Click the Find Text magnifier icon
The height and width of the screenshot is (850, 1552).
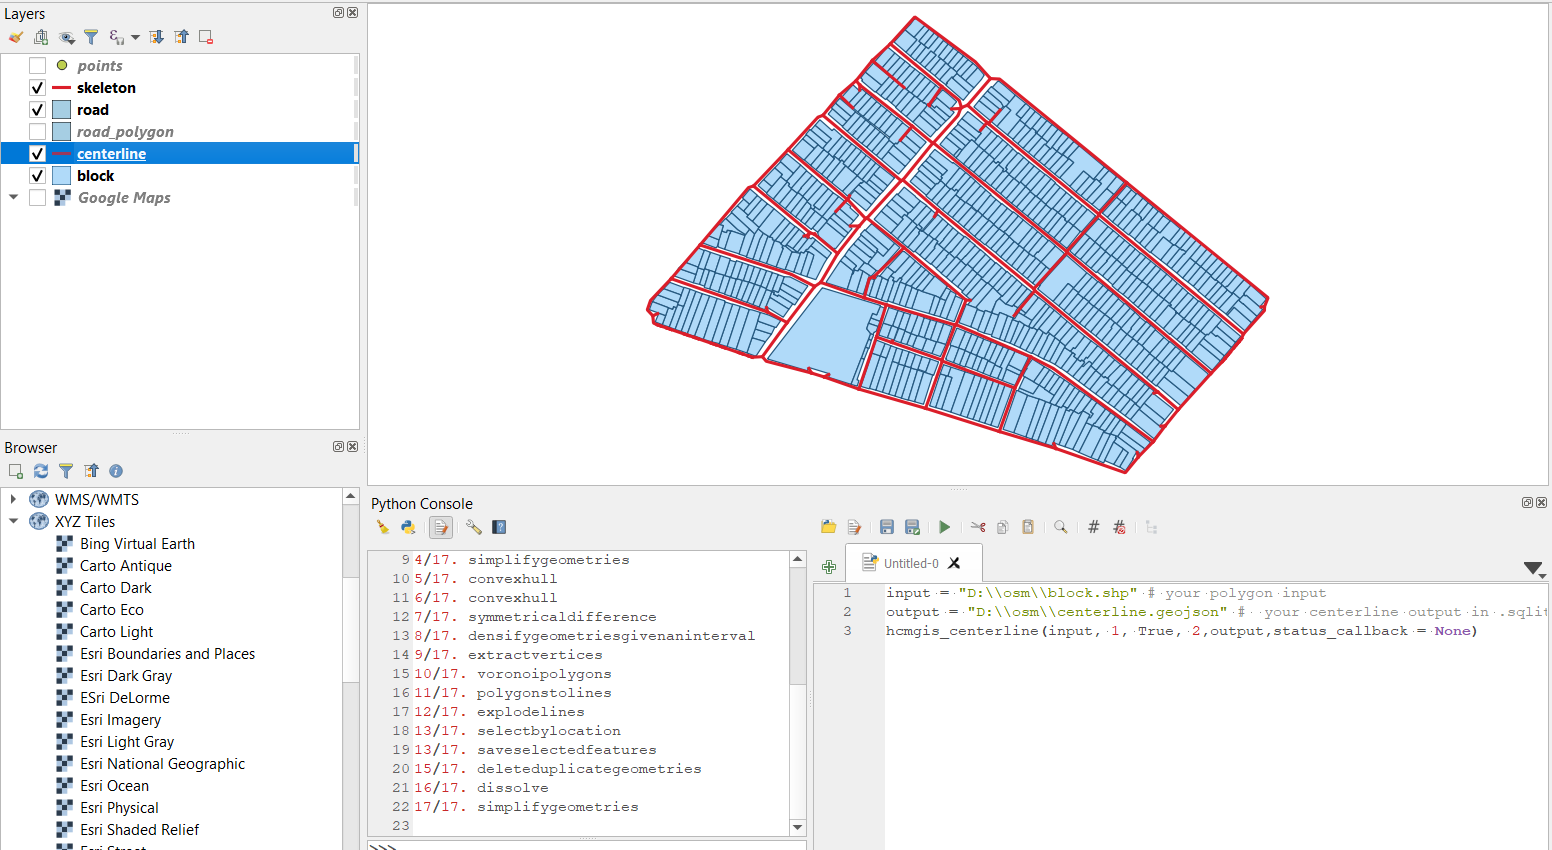1061,527
